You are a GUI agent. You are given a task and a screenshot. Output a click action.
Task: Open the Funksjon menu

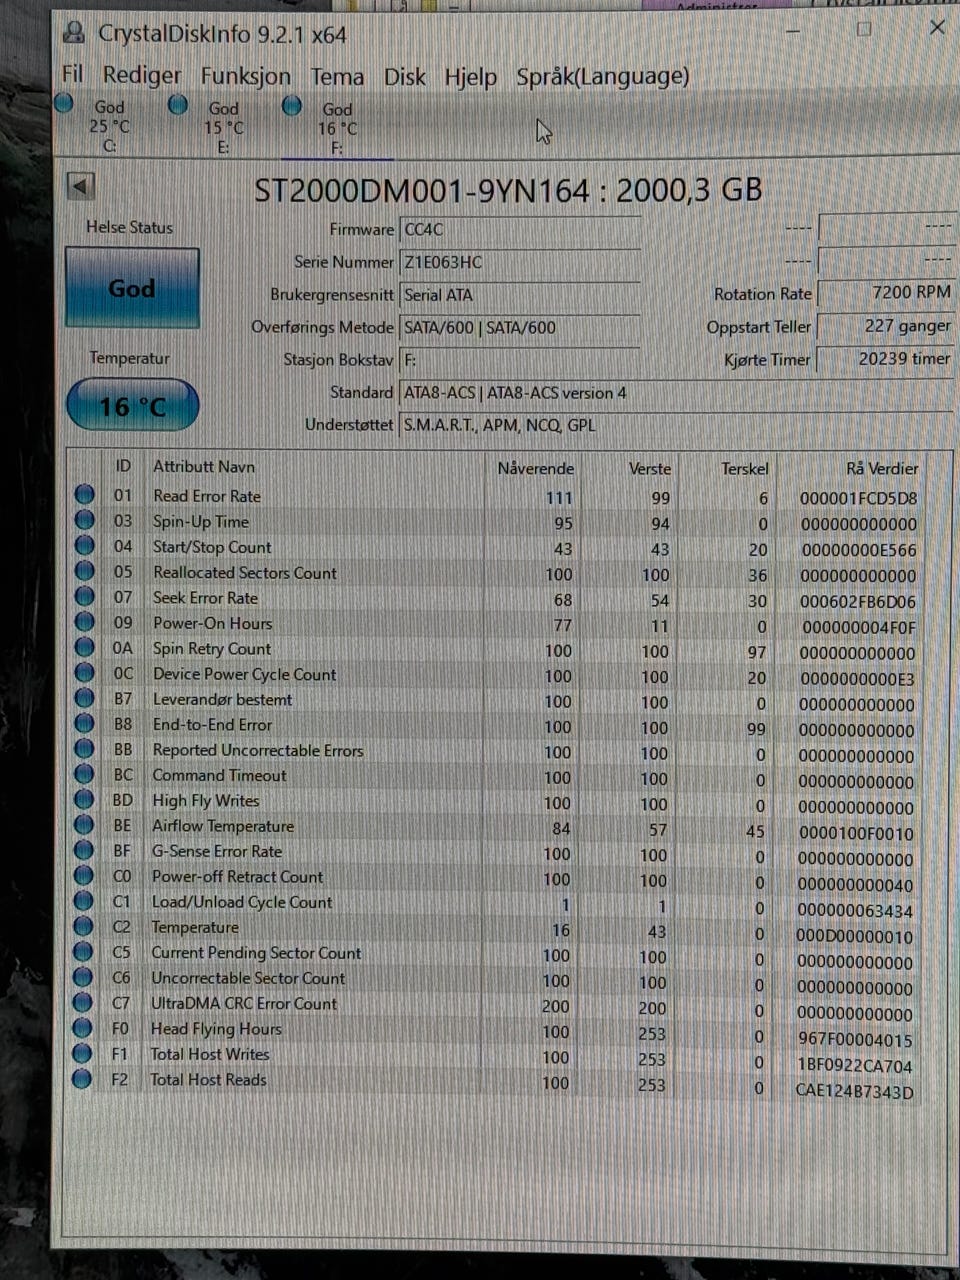246,76
